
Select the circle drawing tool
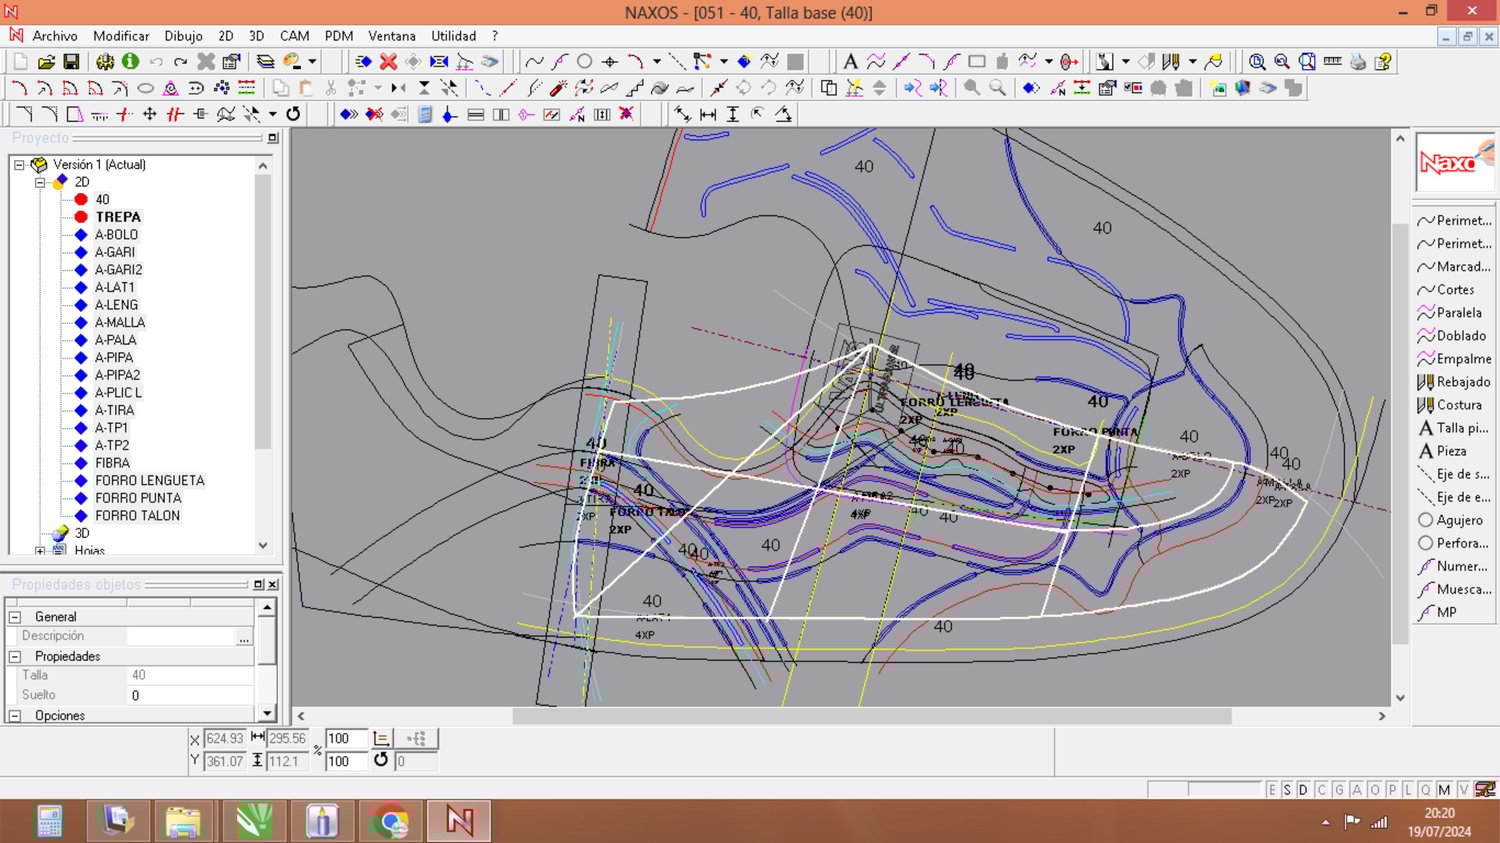click(x=584, y=61)
